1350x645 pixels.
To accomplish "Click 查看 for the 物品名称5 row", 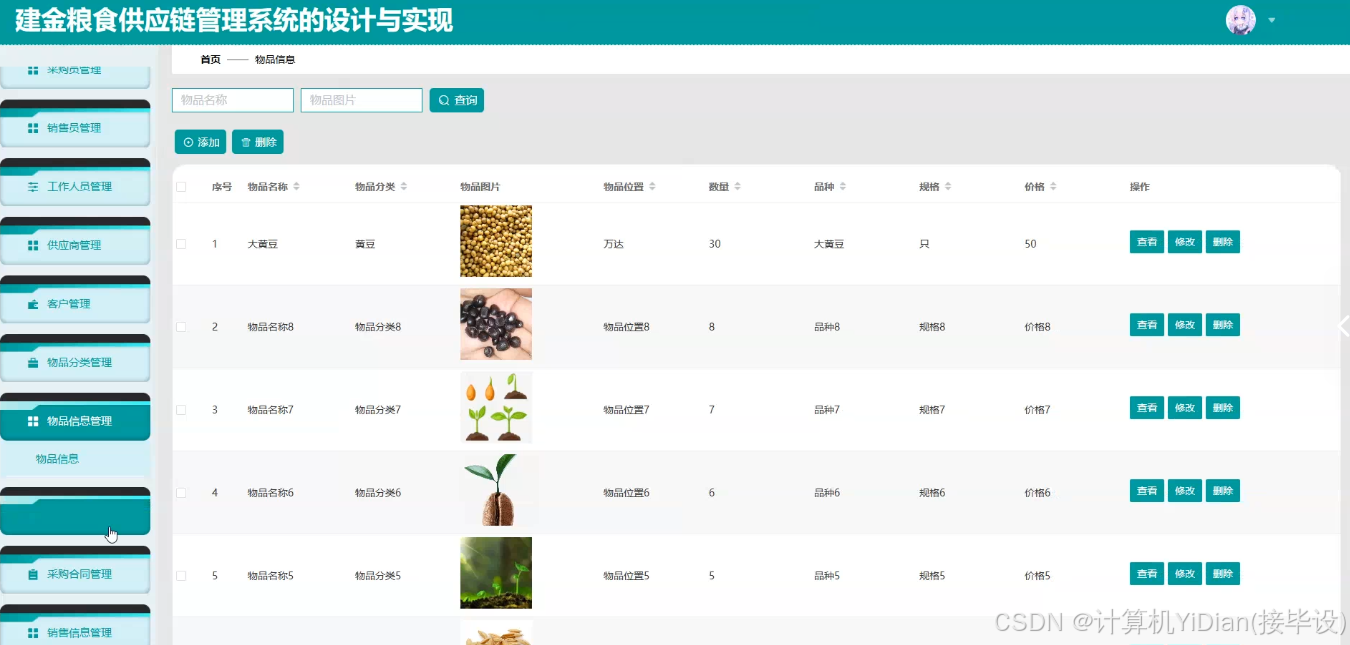I will click(x=1147, y=574).
